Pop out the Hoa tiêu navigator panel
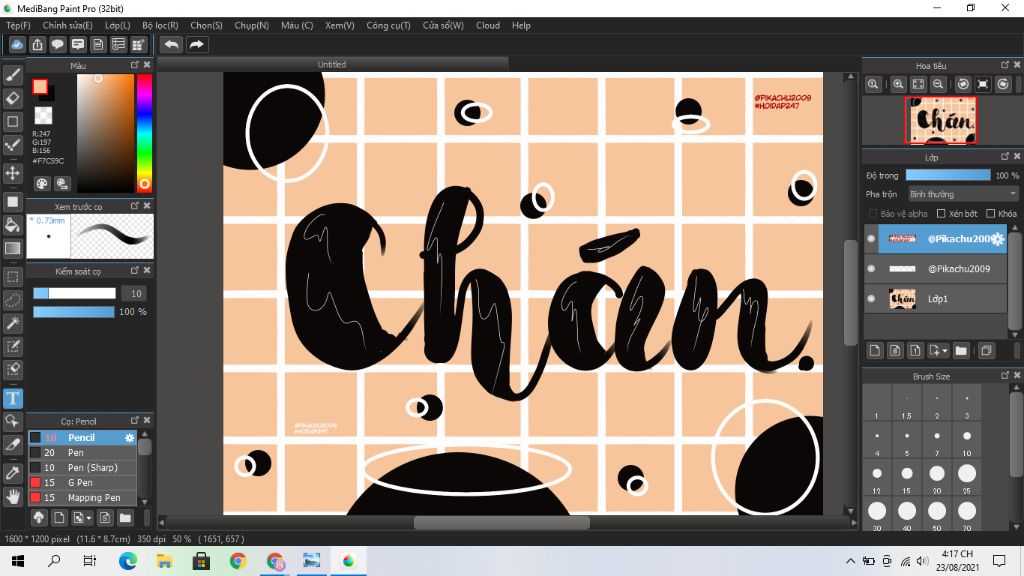 [1005, 65]
